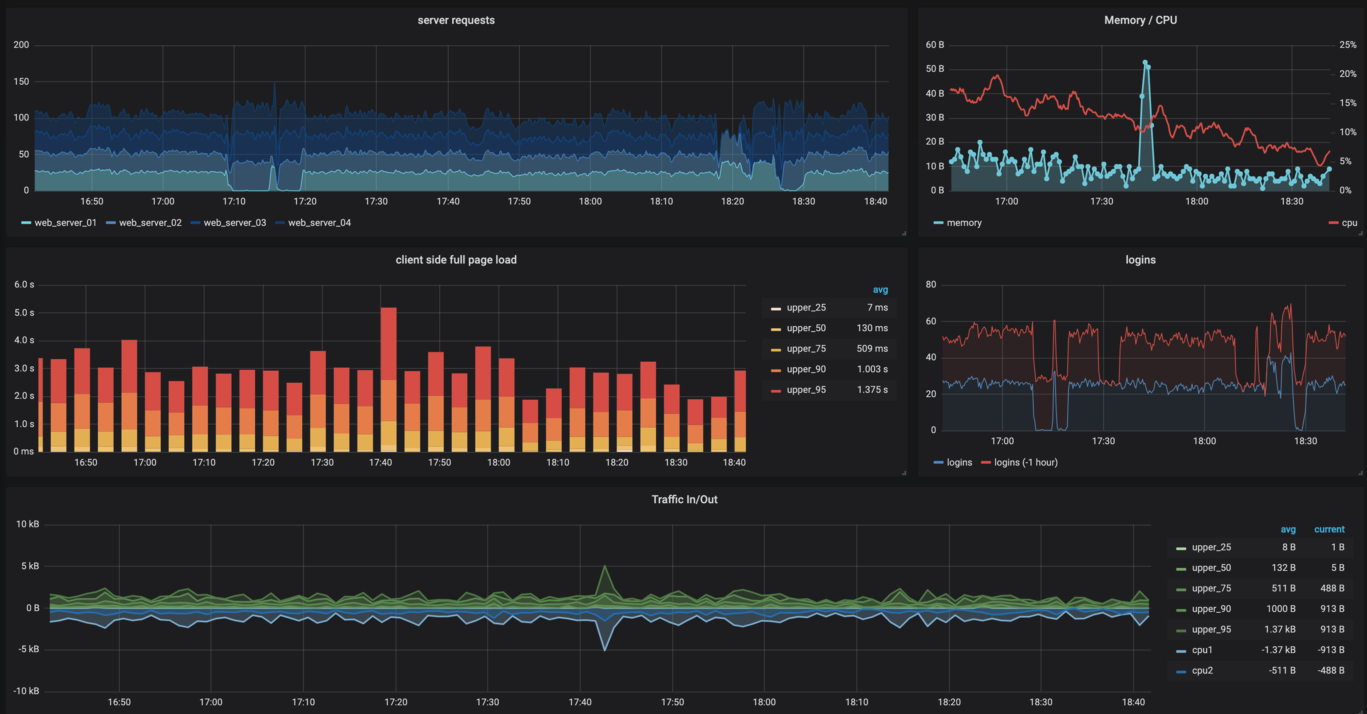
Task: Open the server requests panel title menu
Action: click(456, 20)
